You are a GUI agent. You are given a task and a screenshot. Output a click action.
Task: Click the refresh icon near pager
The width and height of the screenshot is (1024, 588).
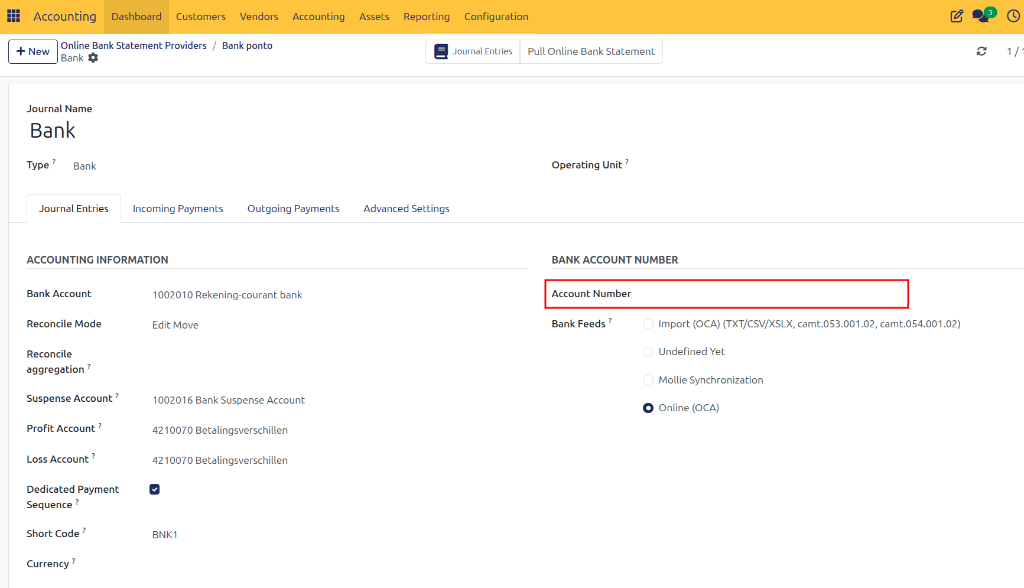click(982, 51)
